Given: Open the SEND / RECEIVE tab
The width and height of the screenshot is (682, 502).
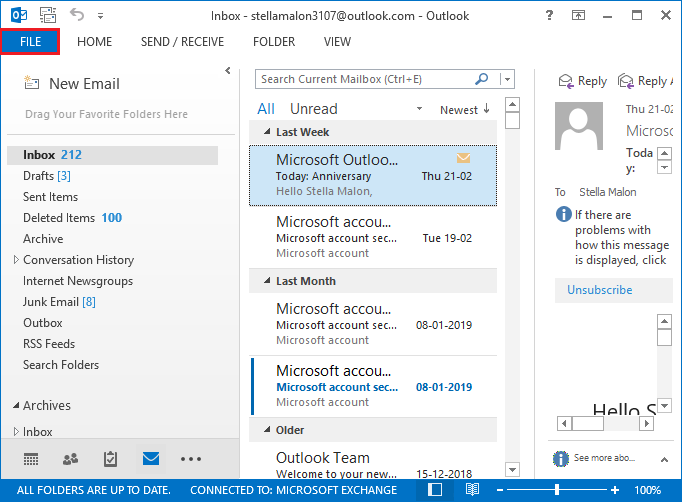Looking at the screenshot, I should 182,42.
